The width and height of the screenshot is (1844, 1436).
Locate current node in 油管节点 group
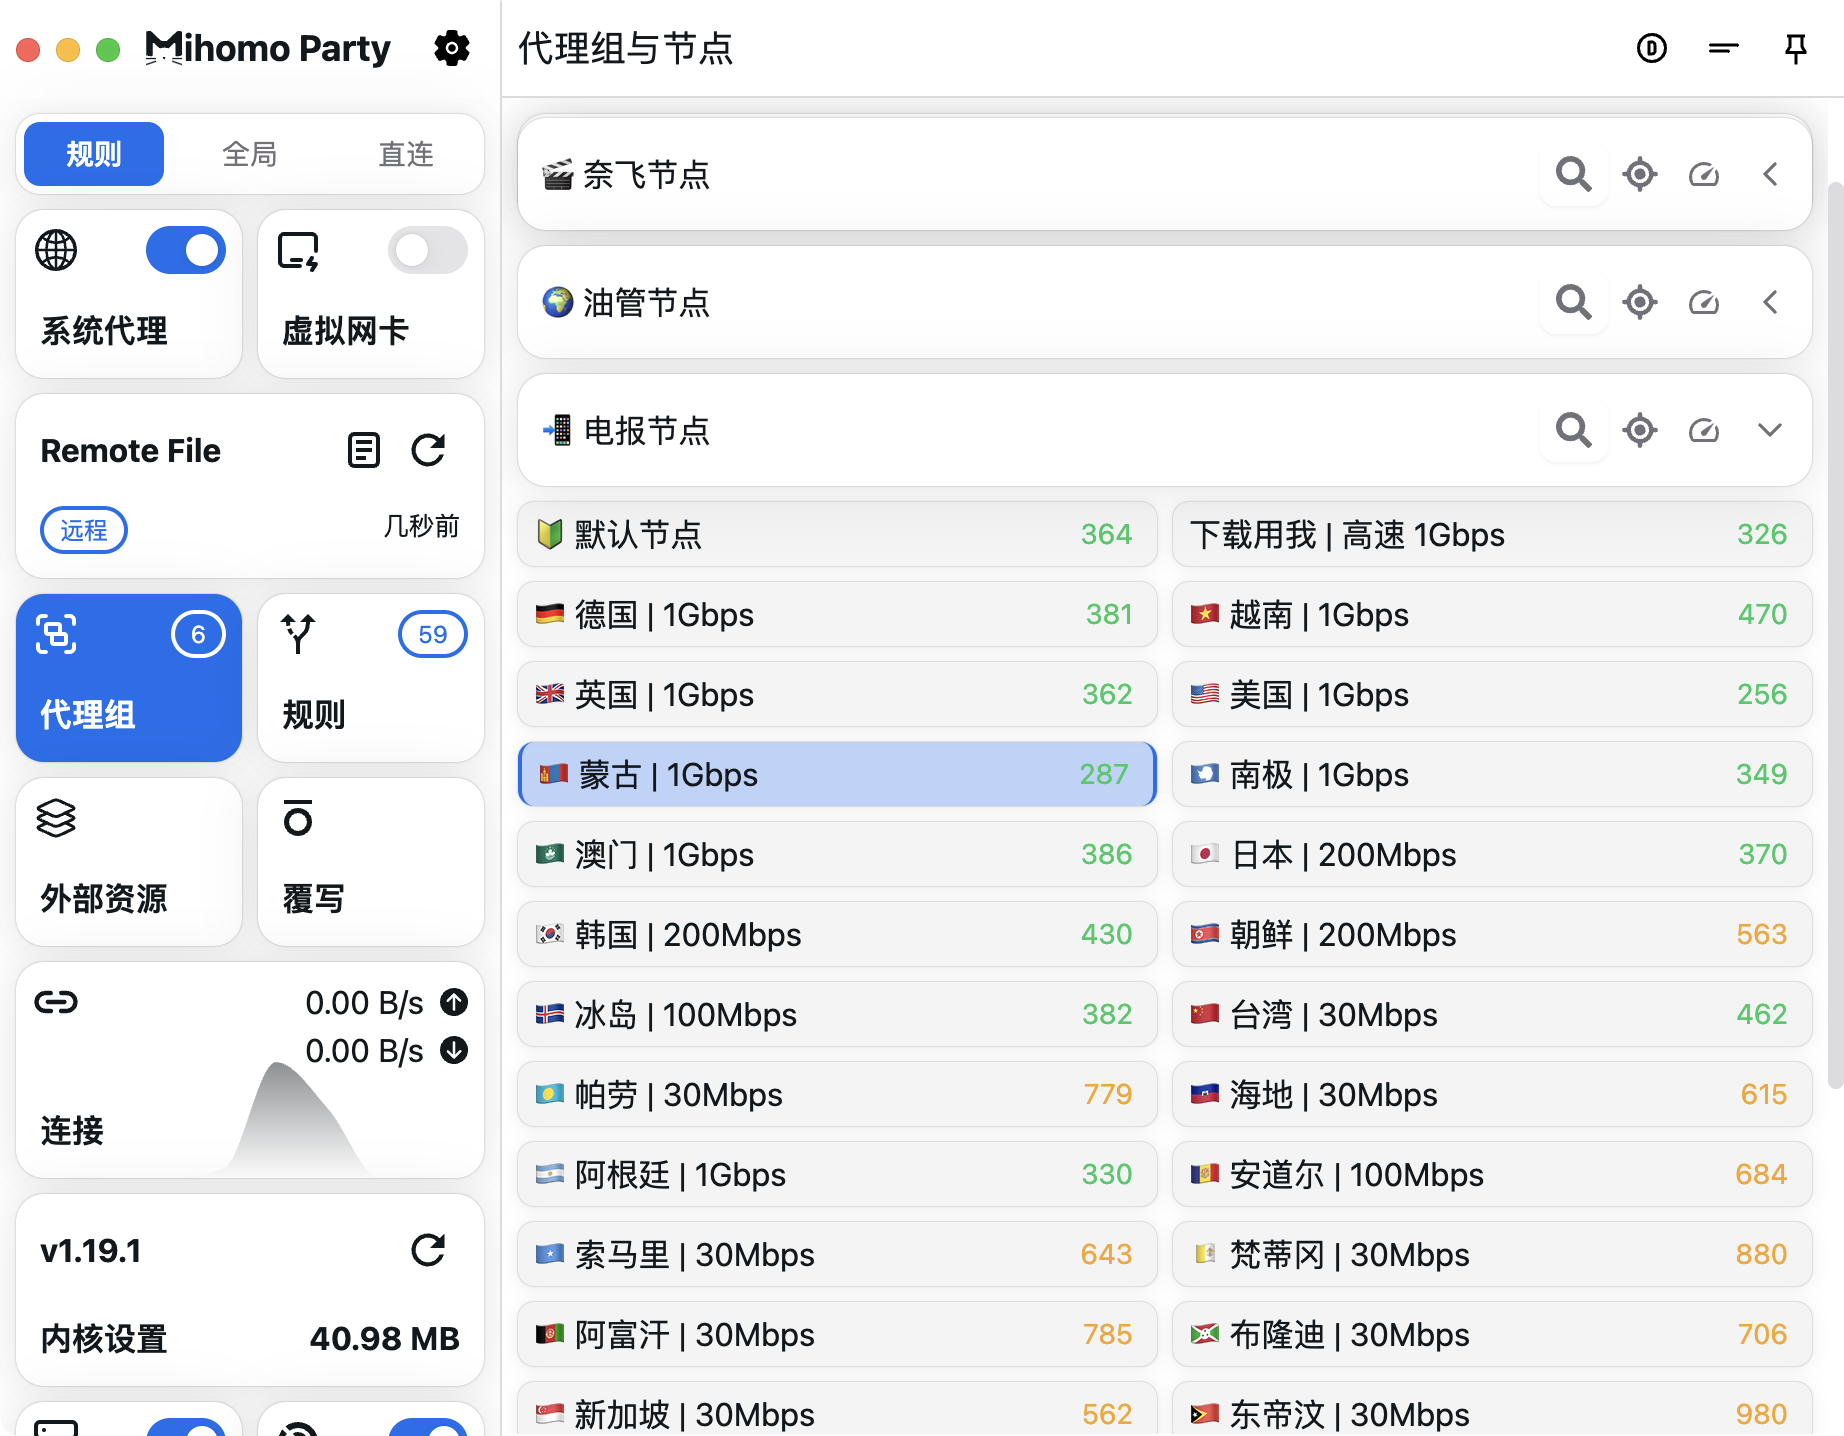point(1640,302)
